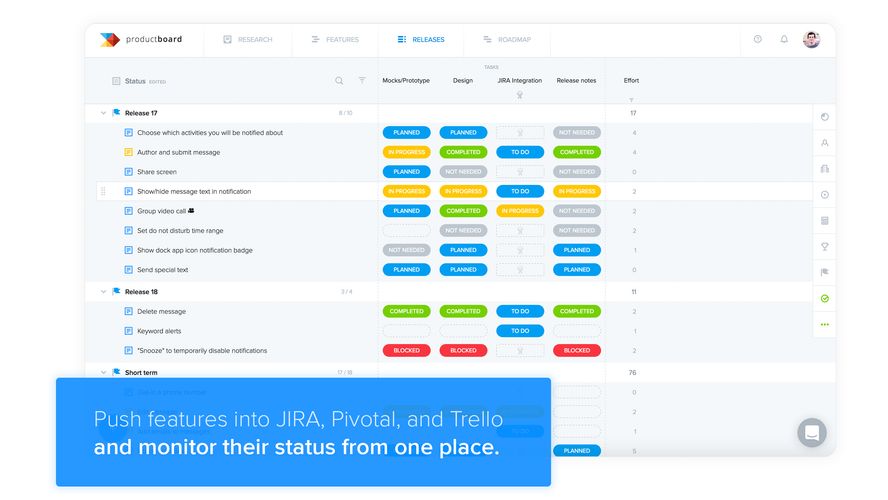
Task: Click the feature icon beside Delete message
Action: point(129,311)
